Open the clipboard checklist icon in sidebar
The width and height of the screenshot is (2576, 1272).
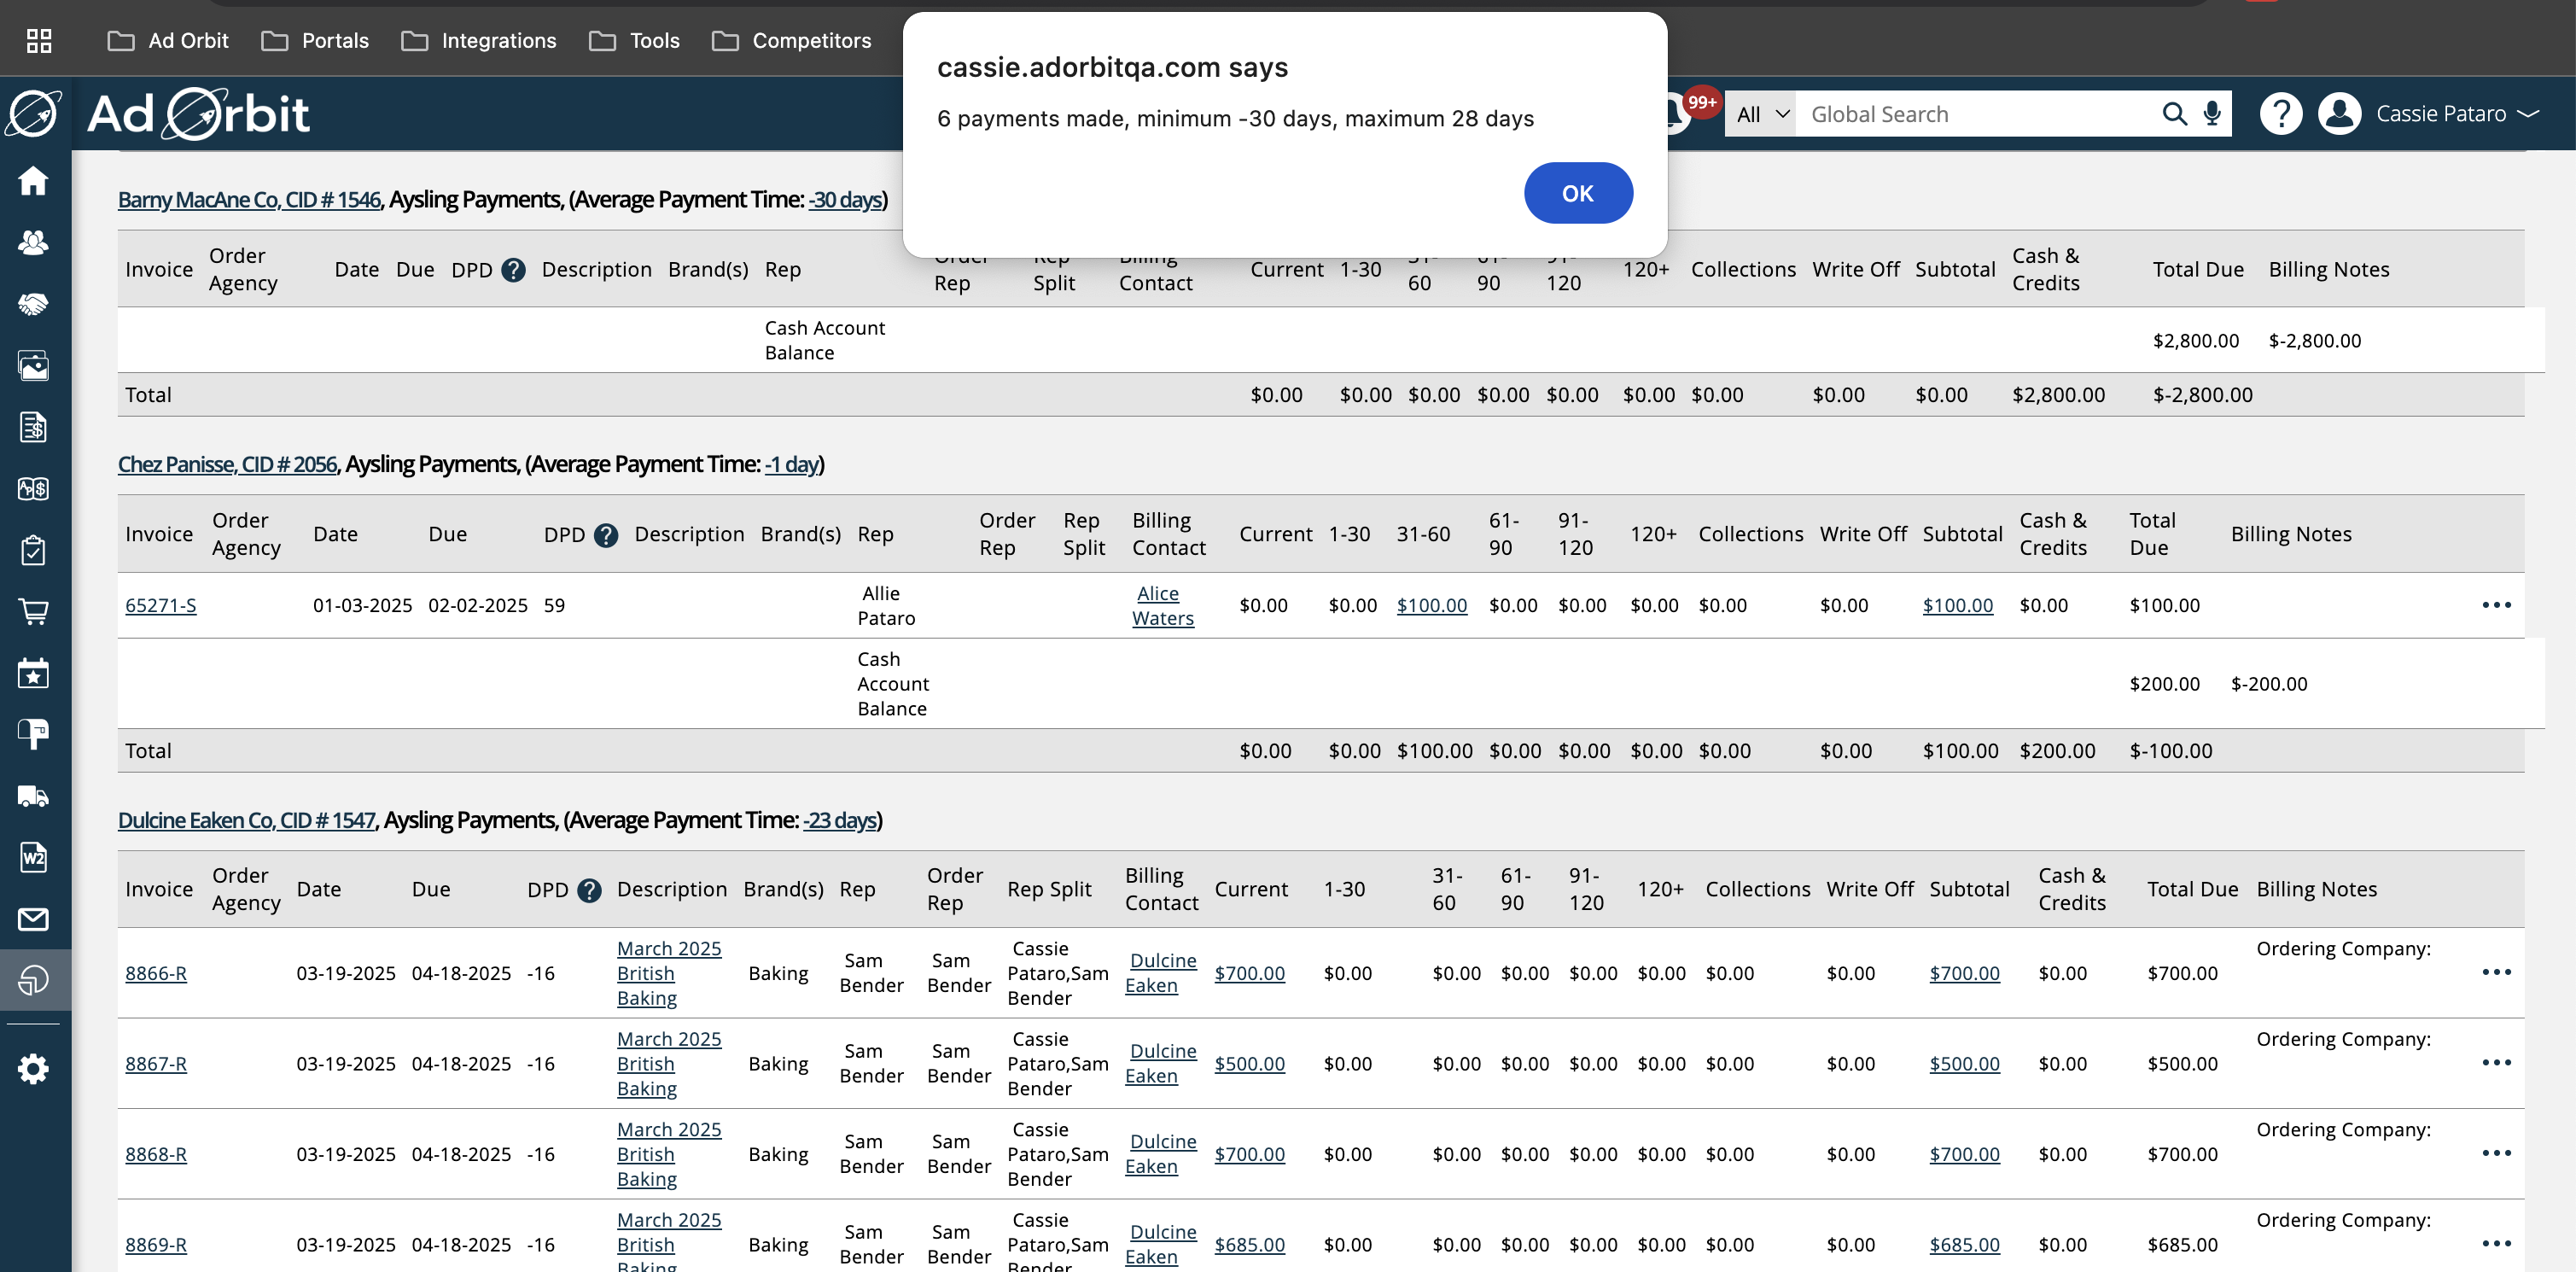tap(34, 550)
